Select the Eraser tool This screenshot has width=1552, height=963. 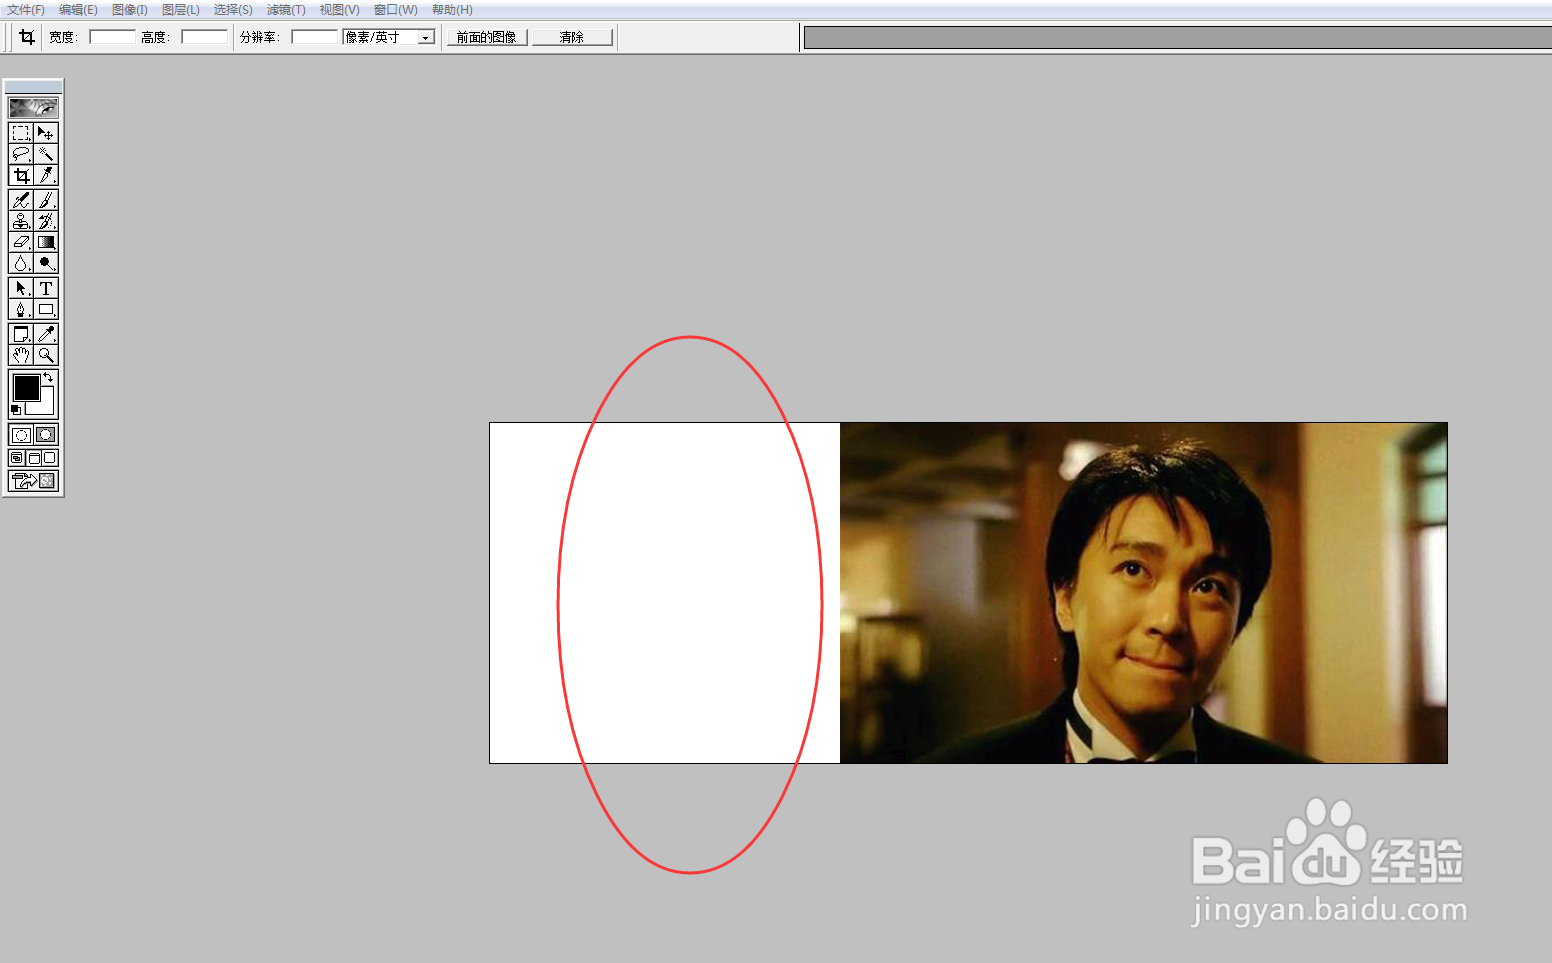click(x=21, y=242)
